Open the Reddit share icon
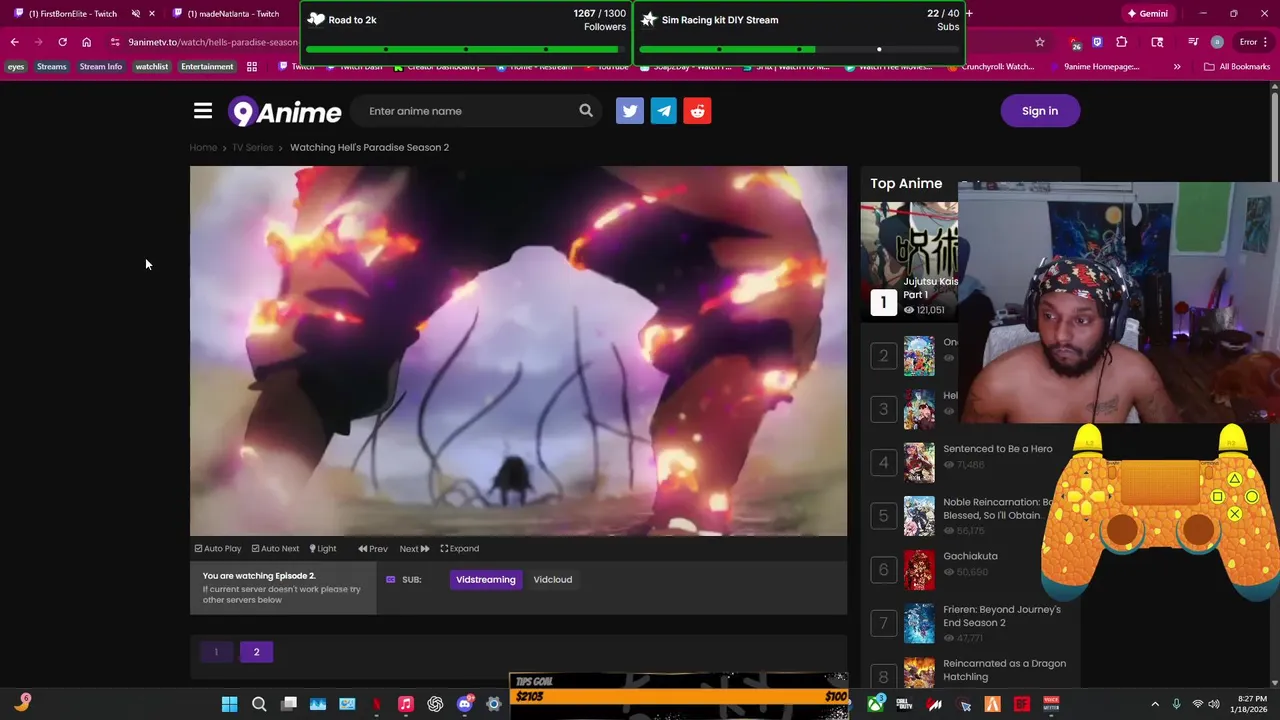This screenshot has height=720, width=1280. click(x=698, y=111)
